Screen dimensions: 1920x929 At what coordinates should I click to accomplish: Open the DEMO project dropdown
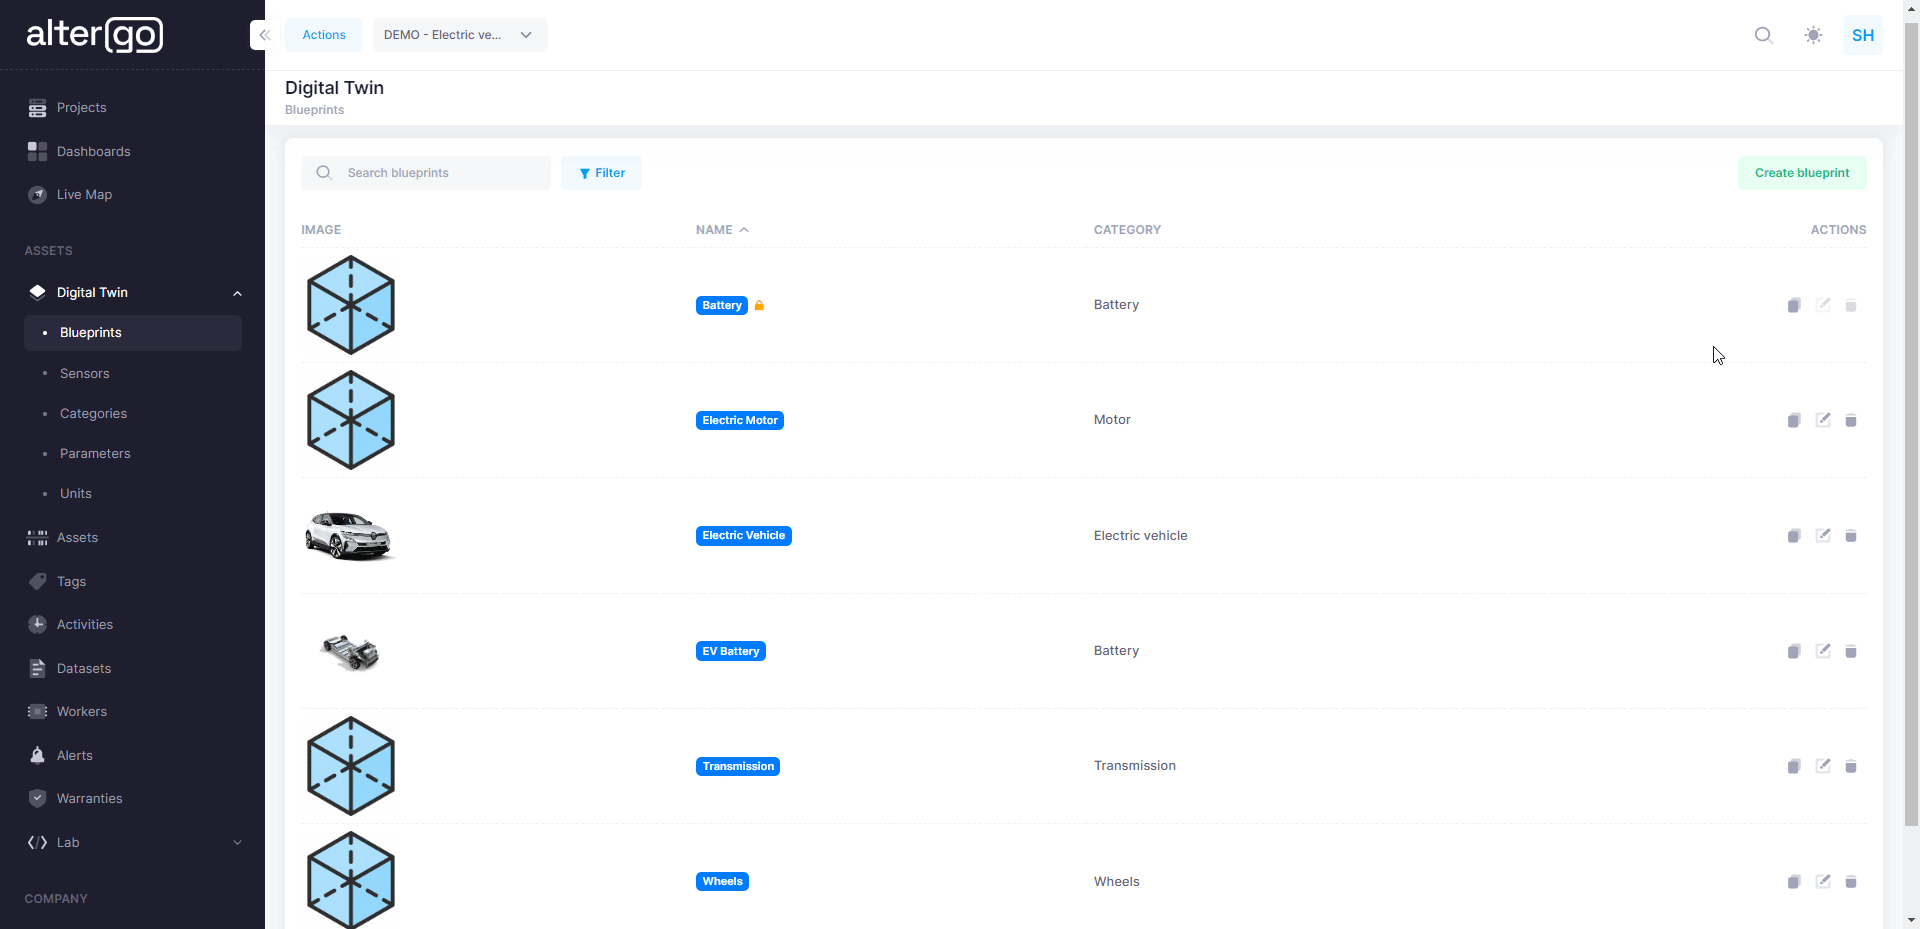pos(459,35)
